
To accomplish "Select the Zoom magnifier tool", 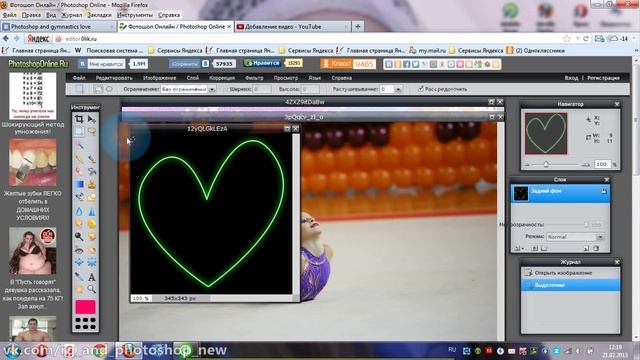I will click(92, 289).
